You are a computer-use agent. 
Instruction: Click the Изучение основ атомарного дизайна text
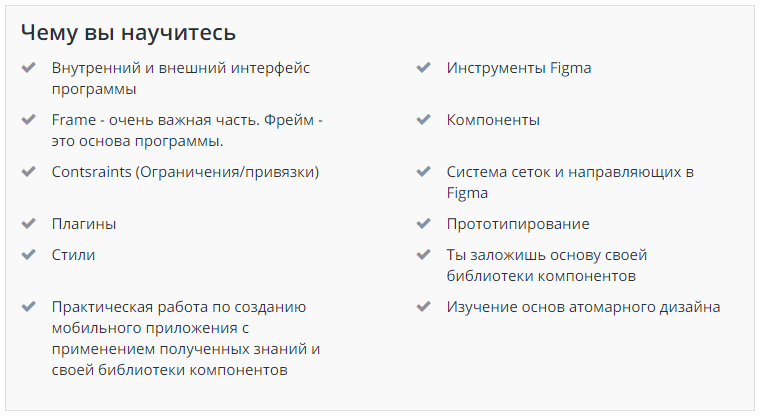pyautogui.click(x=583, y=307)
